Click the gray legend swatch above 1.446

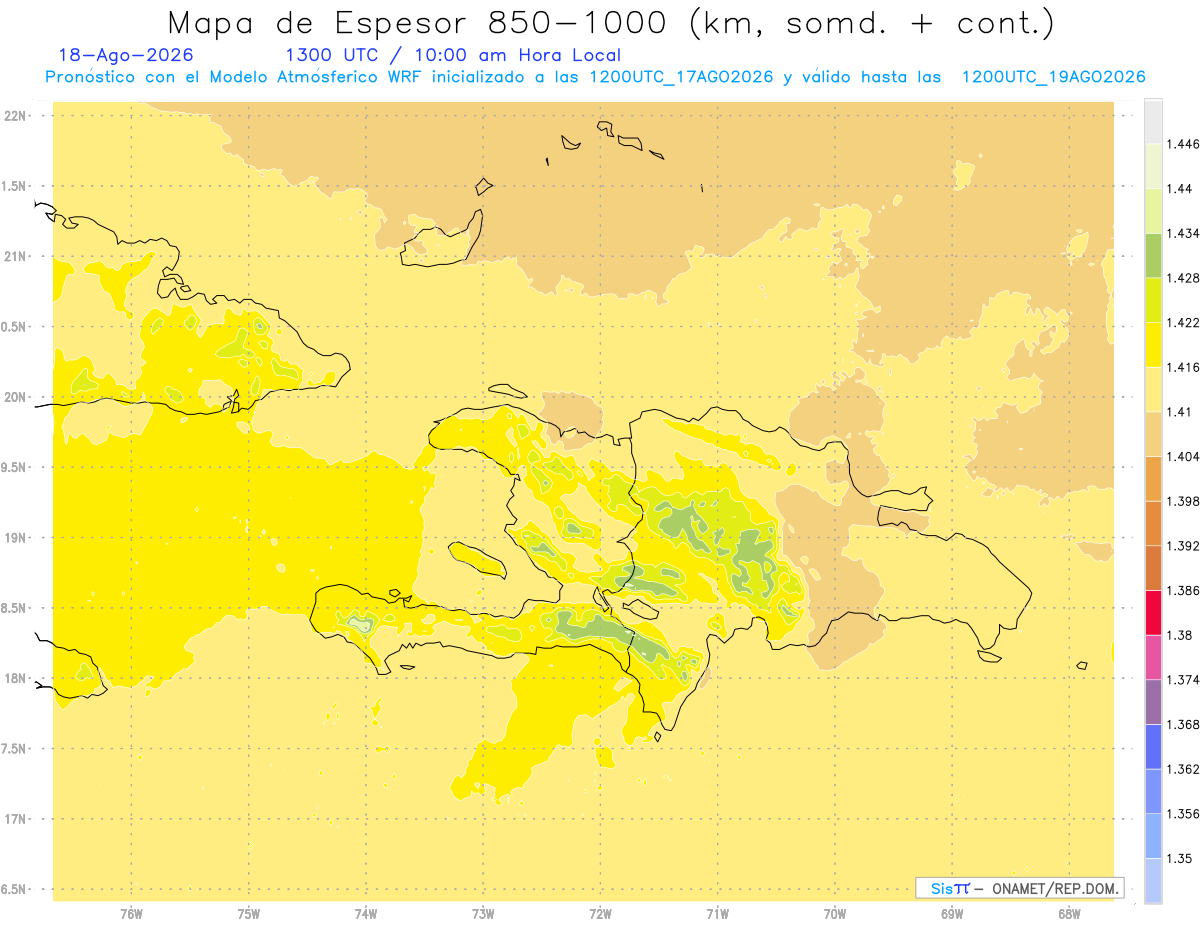(x=1153, y=121)
